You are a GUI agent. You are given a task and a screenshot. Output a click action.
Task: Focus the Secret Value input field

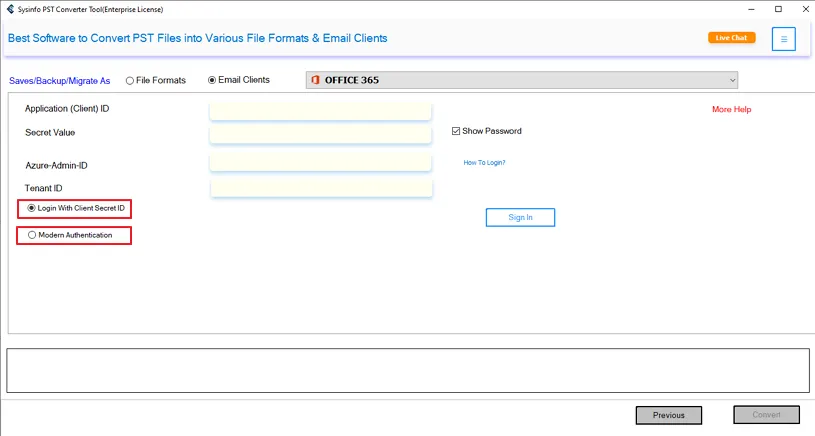[x=320, y=134]
